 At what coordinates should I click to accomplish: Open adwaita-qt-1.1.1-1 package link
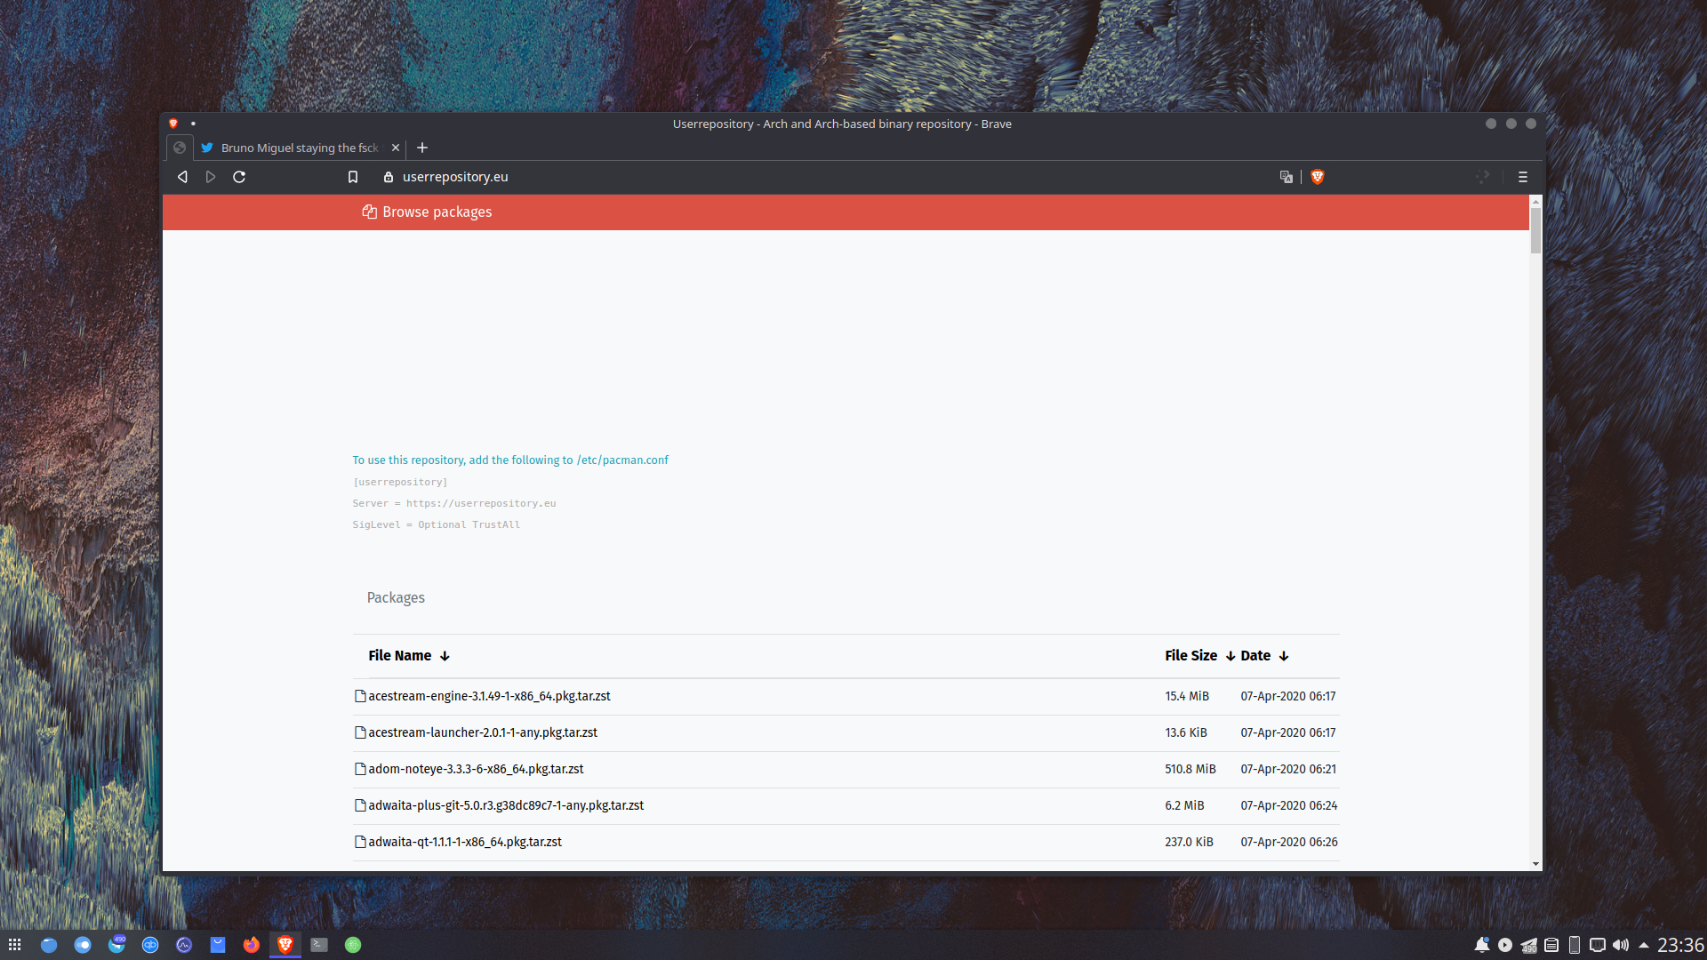pos(465,842)
